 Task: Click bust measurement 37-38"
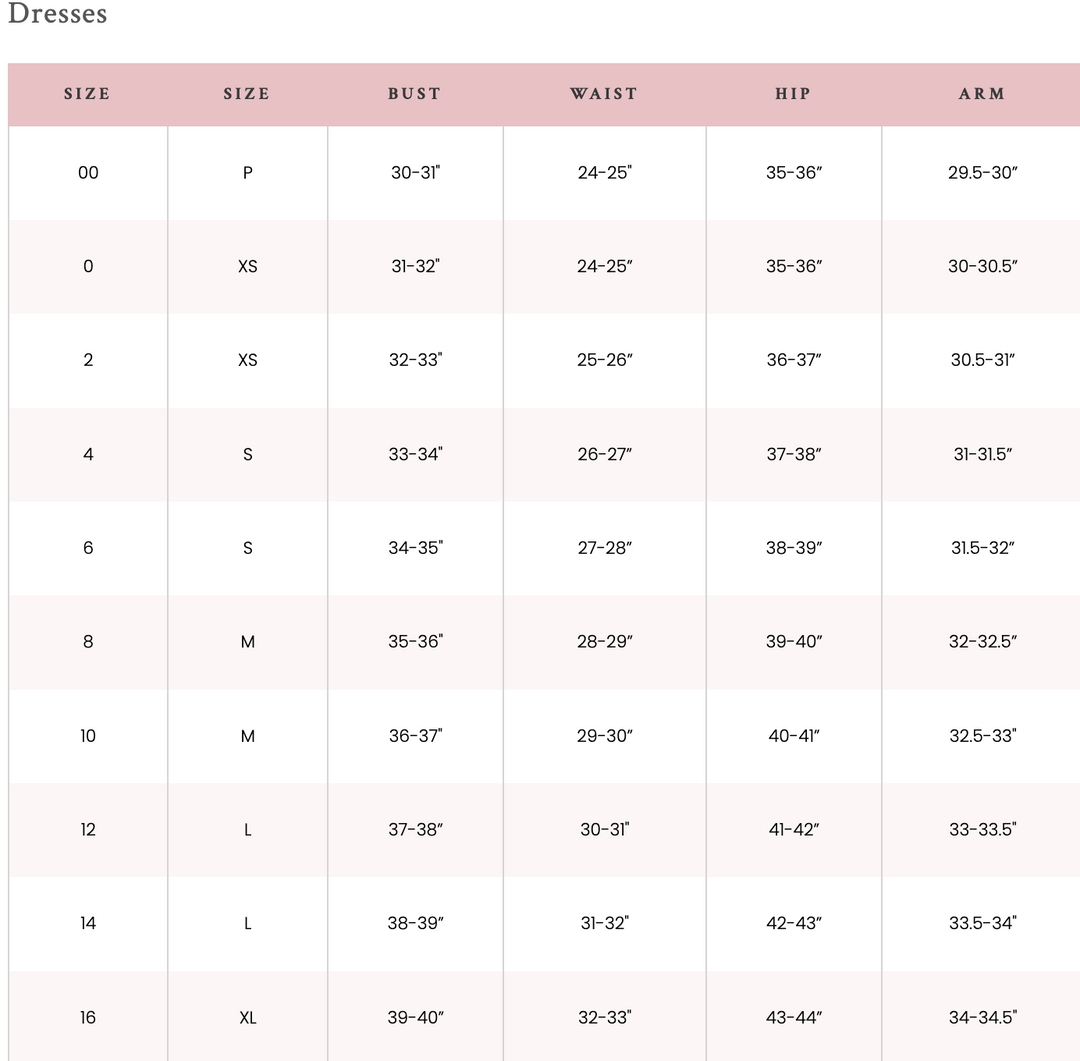coord(415,830)
